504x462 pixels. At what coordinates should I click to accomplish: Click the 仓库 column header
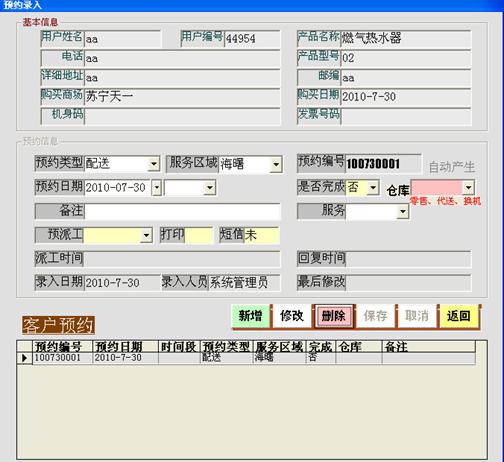click(359, 347)
